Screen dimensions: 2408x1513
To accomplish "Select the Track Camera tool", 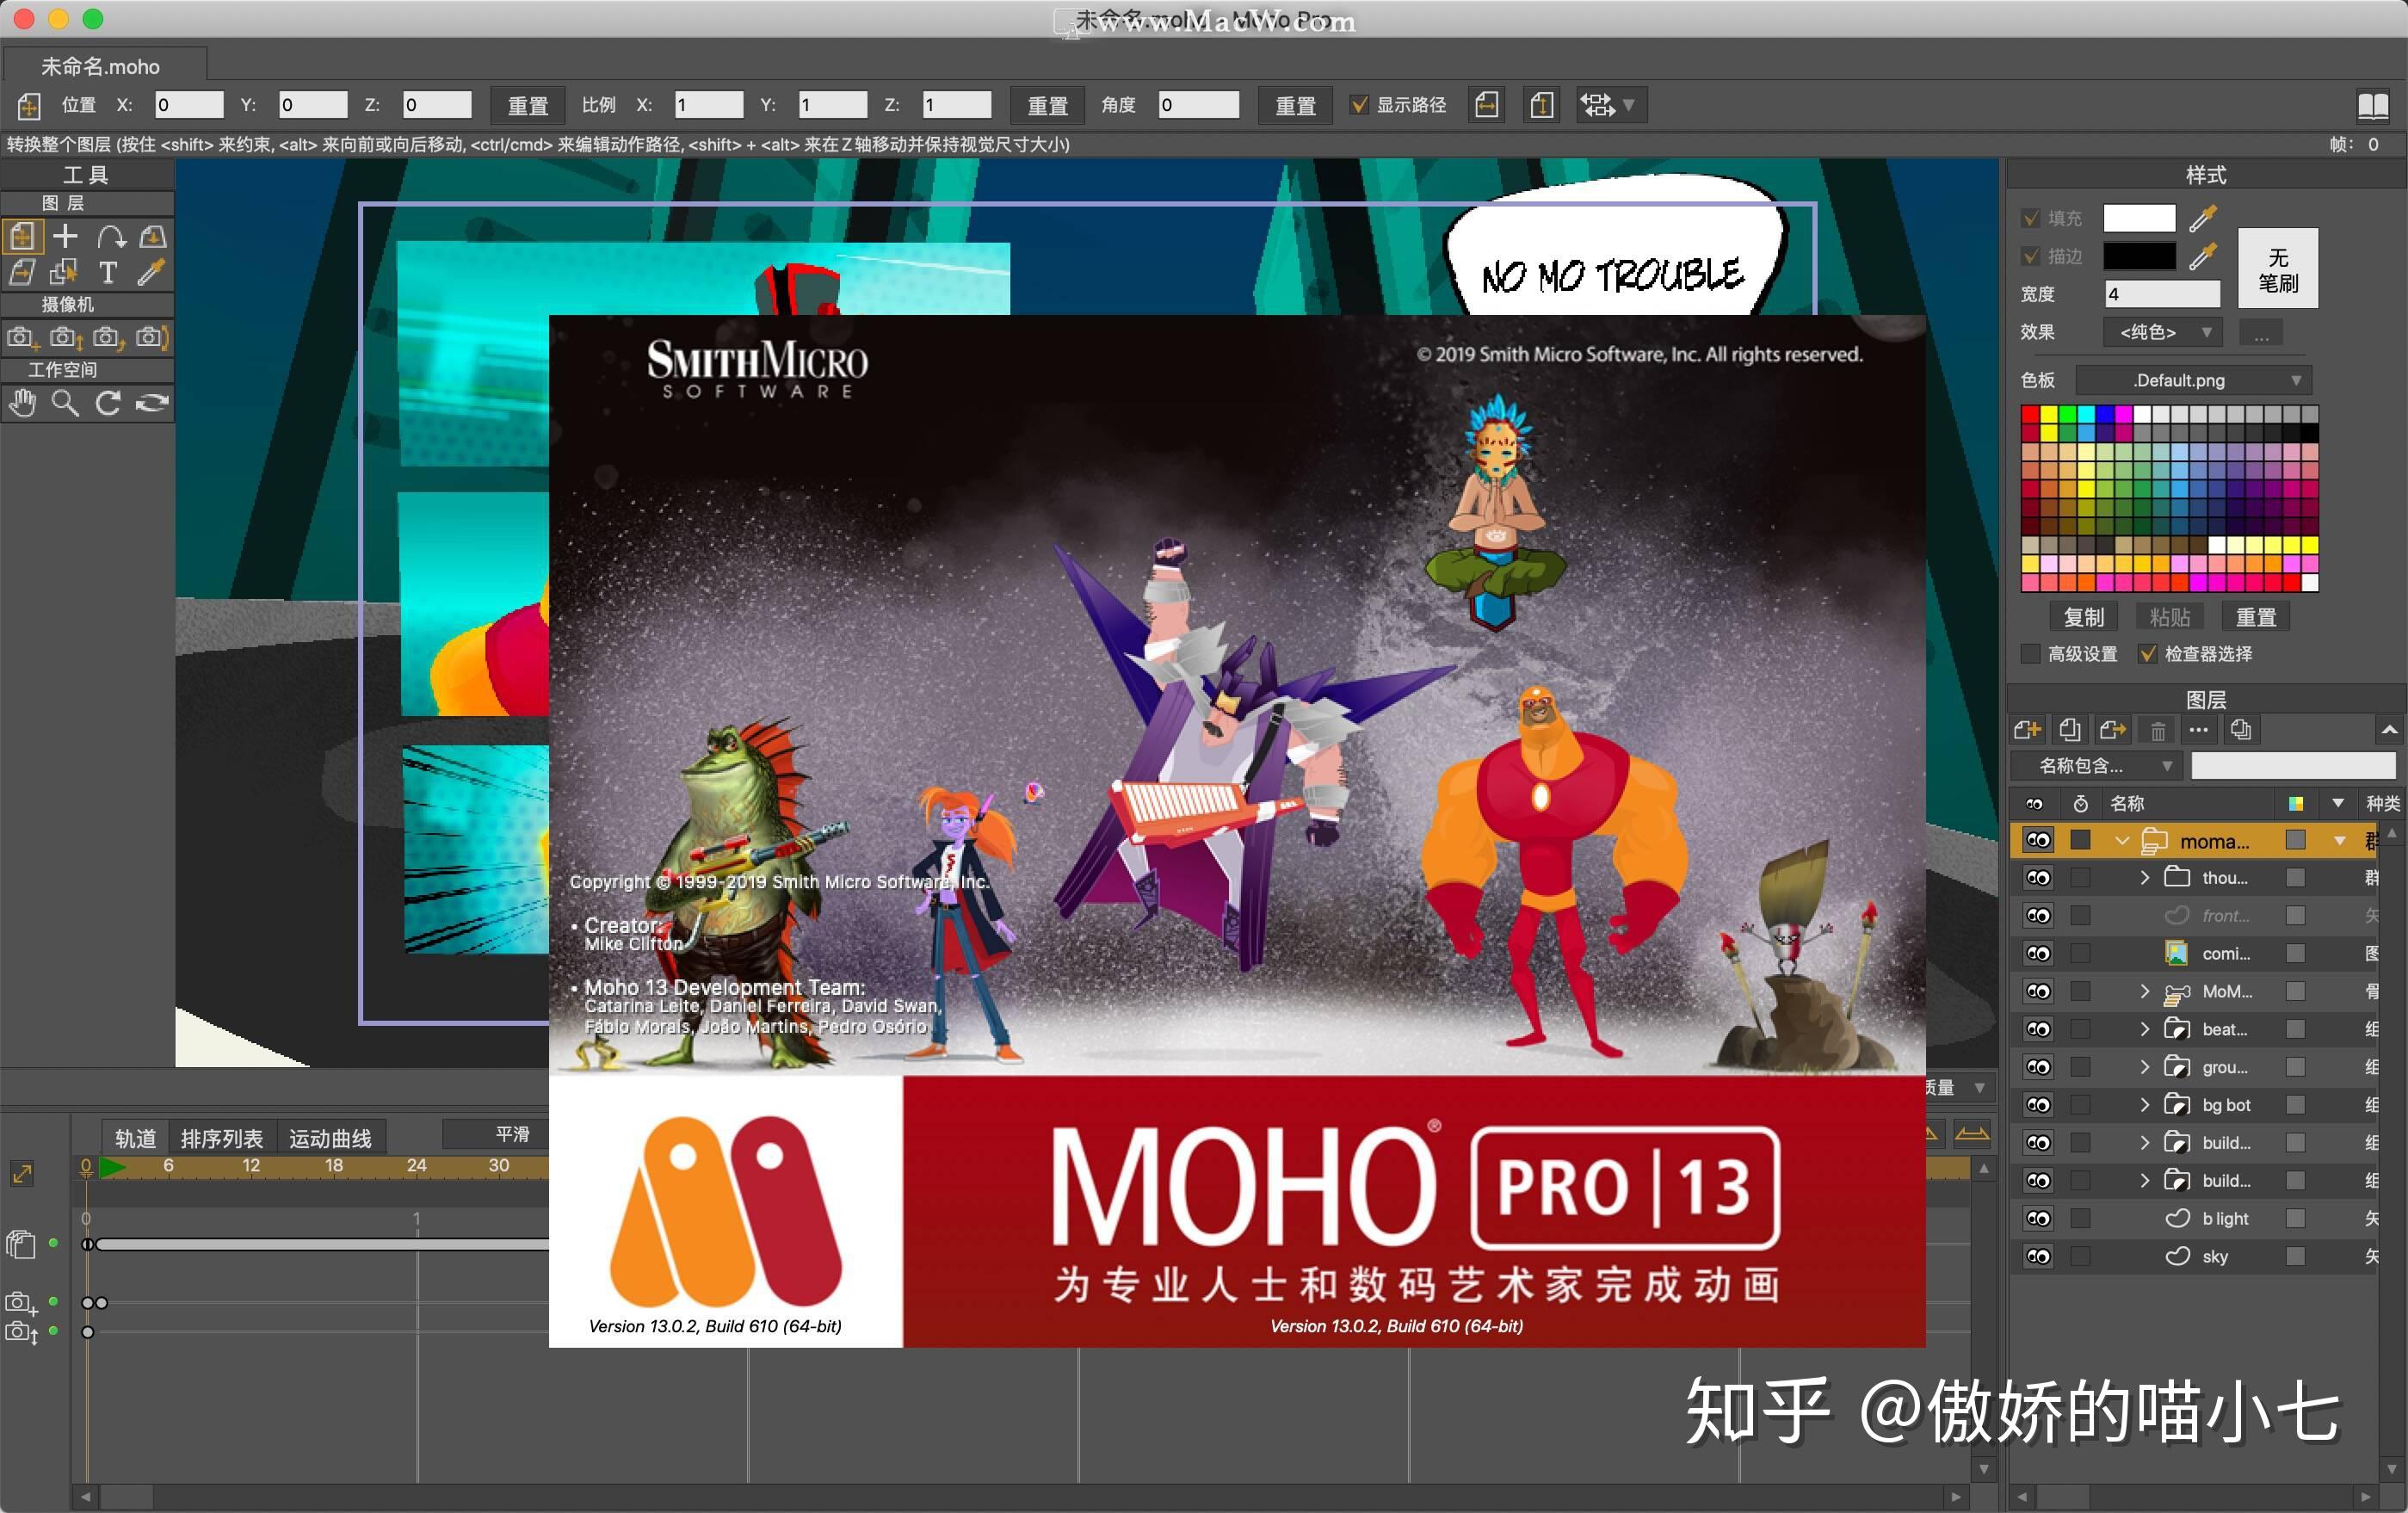I will 22,338.
